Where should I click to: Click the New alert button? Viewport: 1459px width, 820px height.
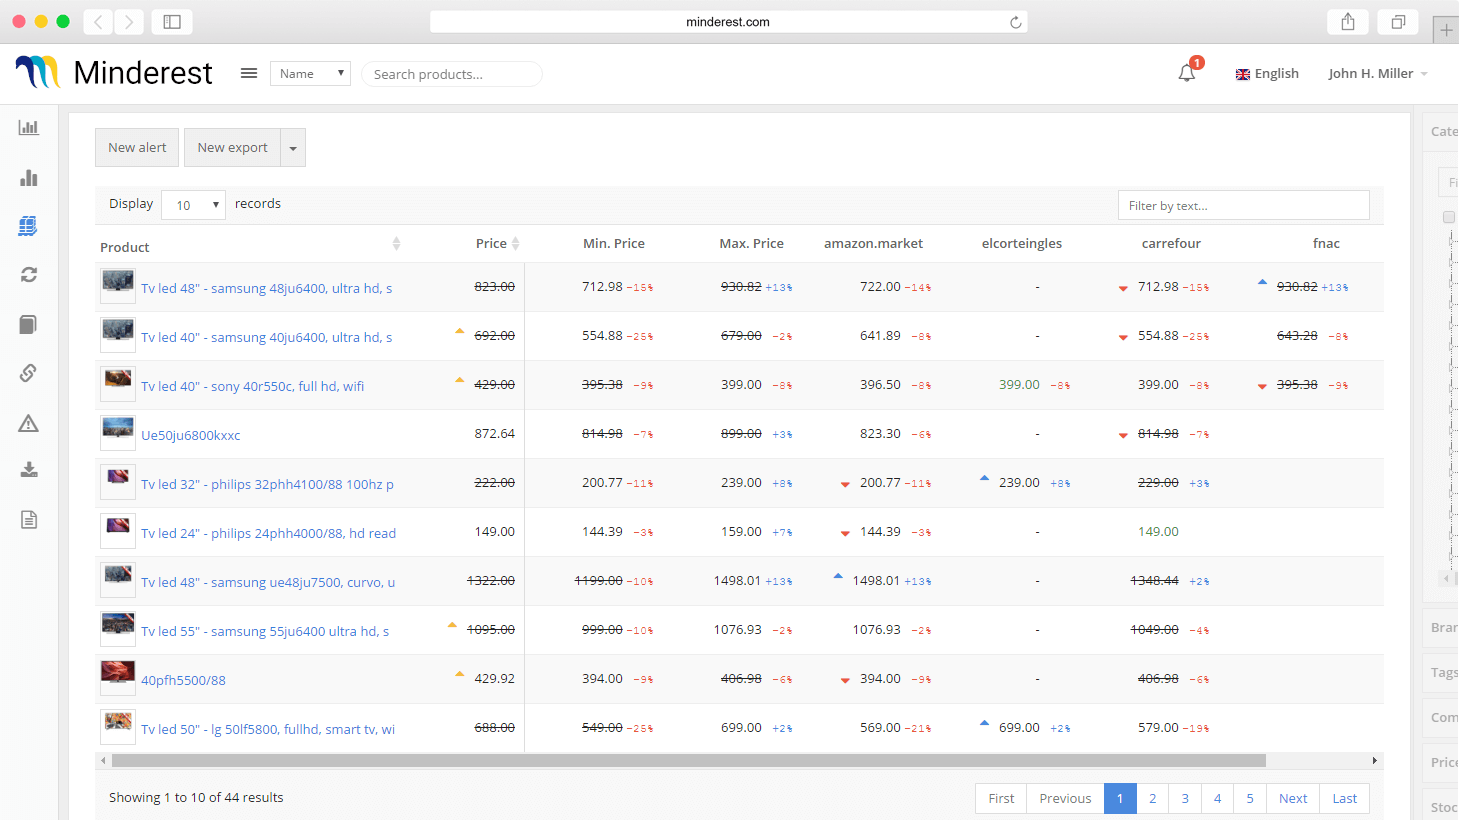click(x=137, y=148)
